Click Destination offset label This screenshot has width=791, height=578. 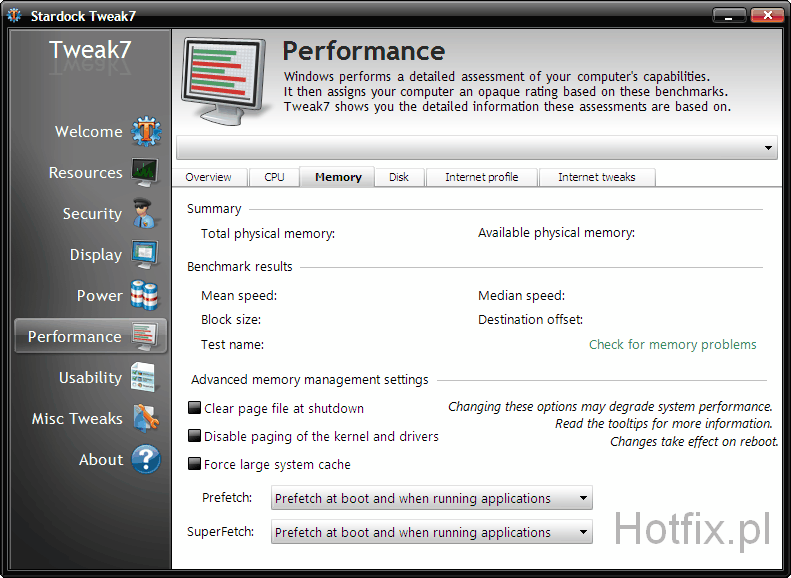tap(531, 320)
